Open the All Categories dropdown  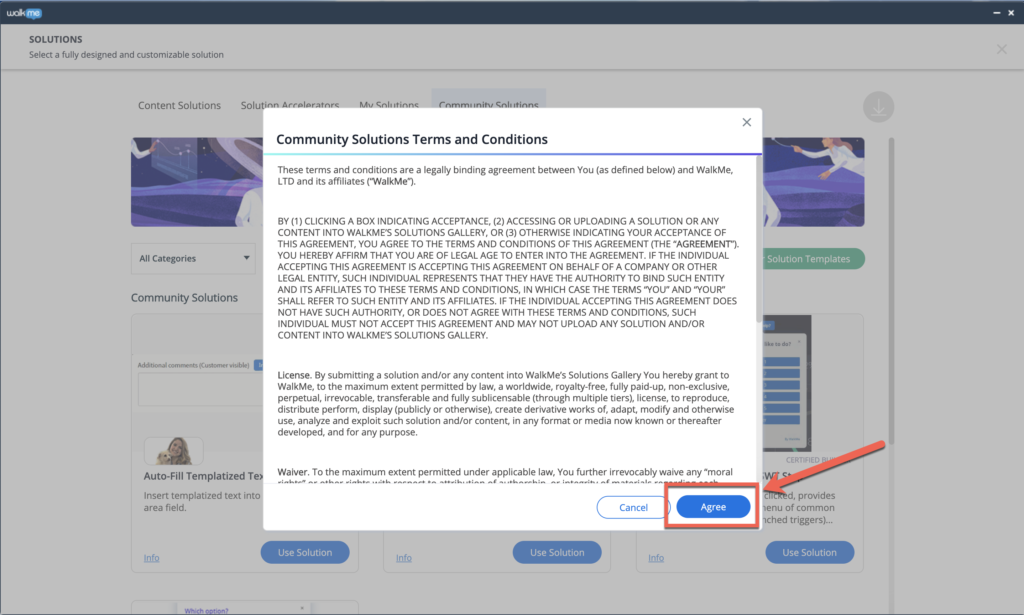pyautogui.click(x=193, y=259)
